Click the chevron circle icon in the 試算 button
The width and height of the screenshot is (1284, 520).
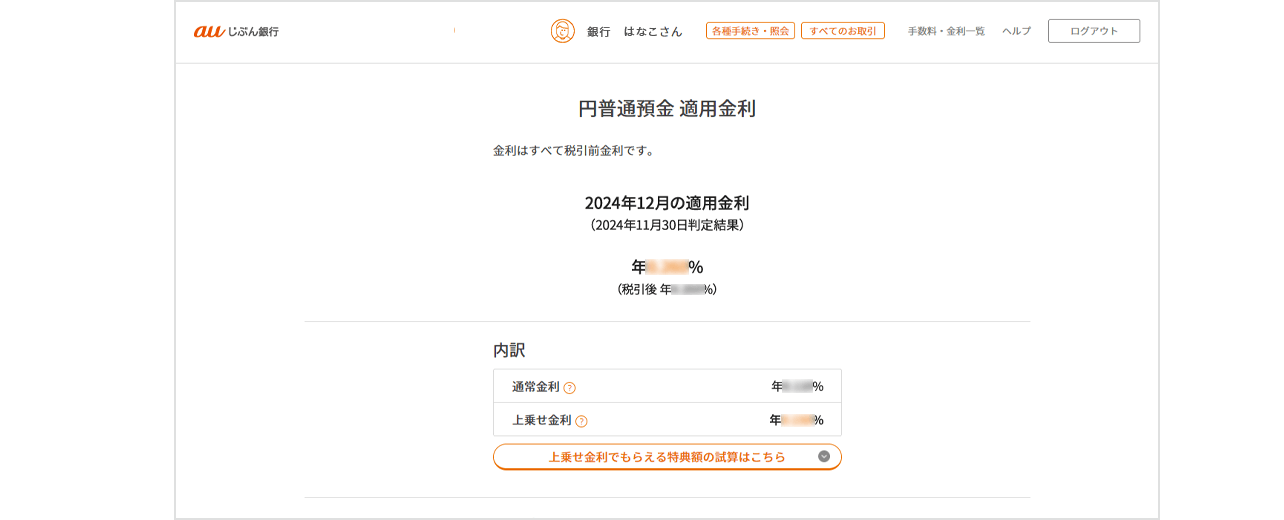pyautogui.click(x=824, y=457)
